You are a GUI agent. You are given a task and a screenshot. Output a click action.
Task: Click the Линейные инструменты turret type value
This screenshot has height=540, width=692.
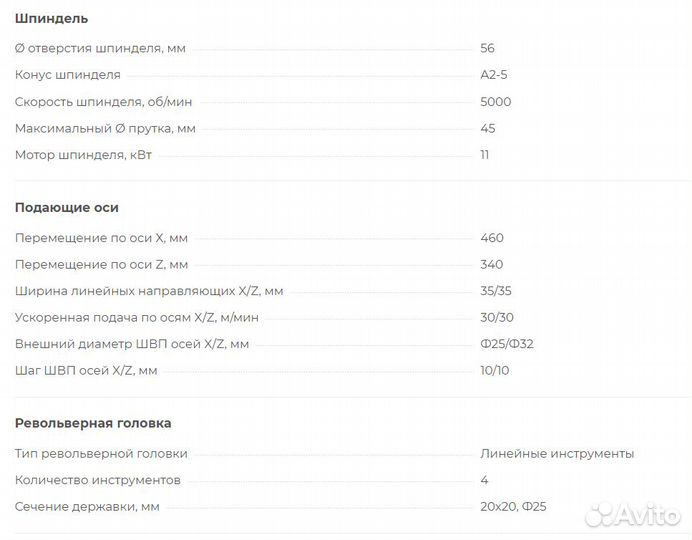coord(556,454)
